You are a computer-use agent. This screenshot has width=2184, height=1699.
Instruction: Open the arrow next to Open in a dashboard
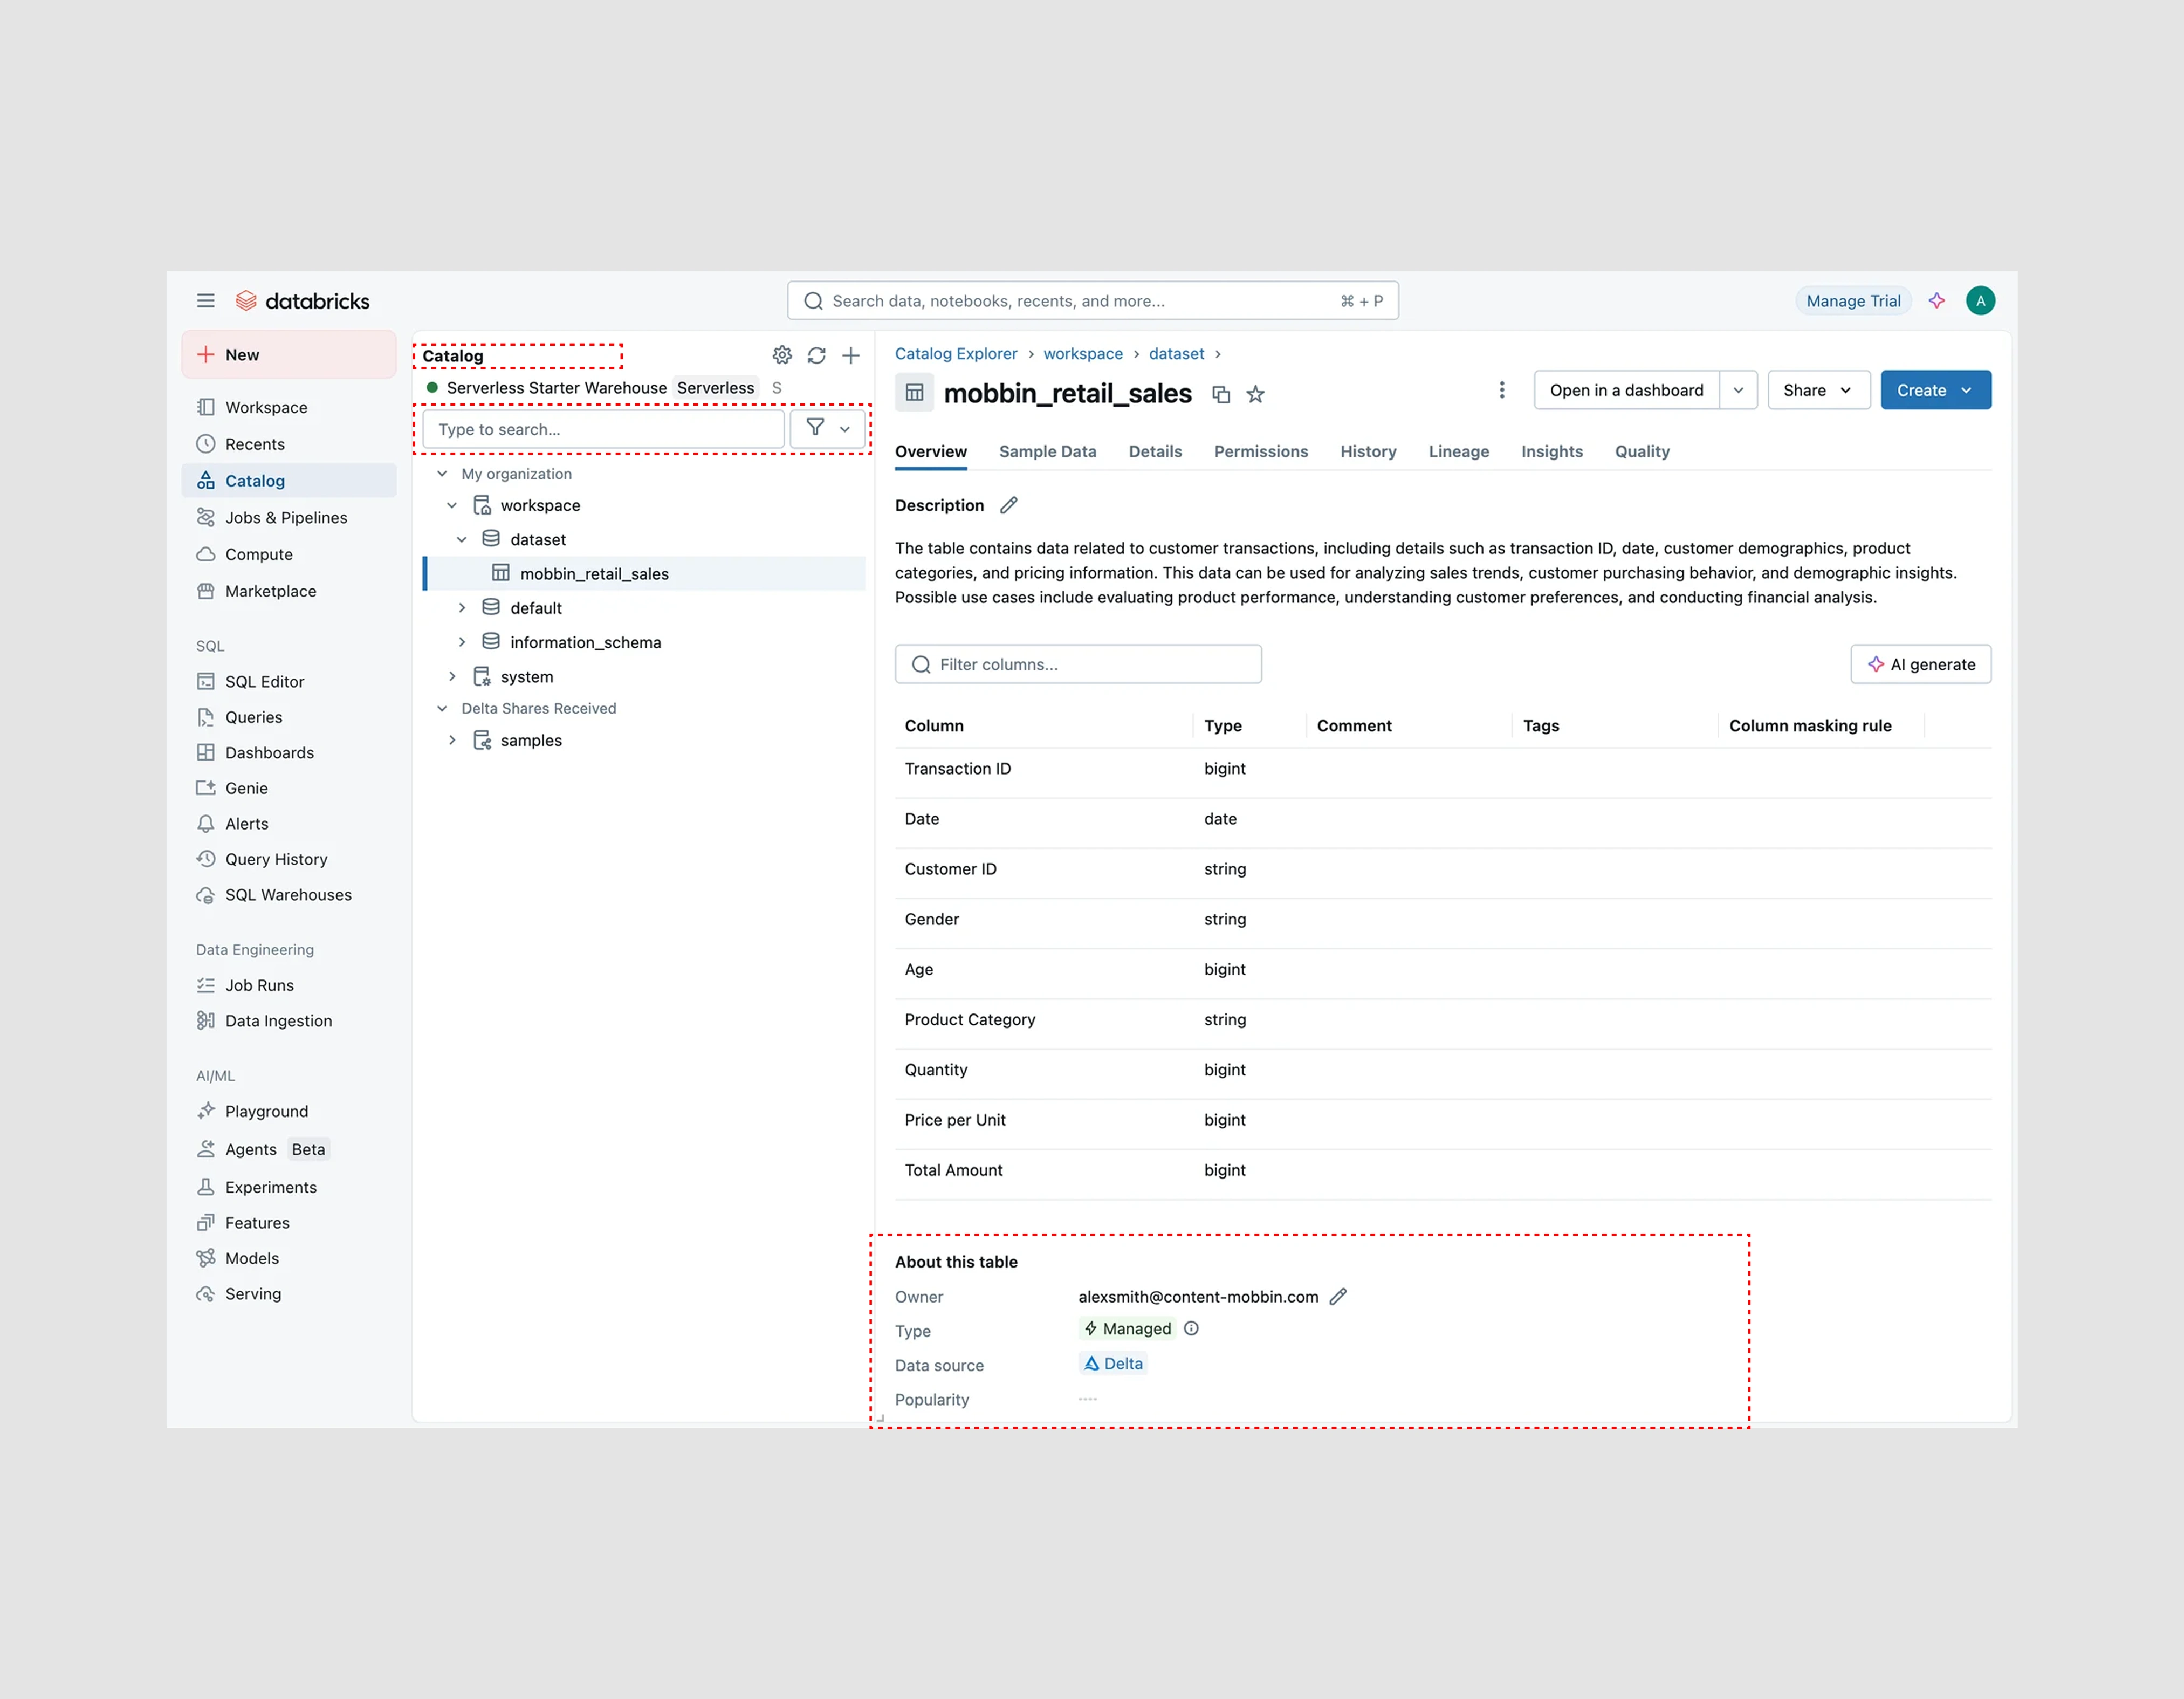pos(1738,390)
